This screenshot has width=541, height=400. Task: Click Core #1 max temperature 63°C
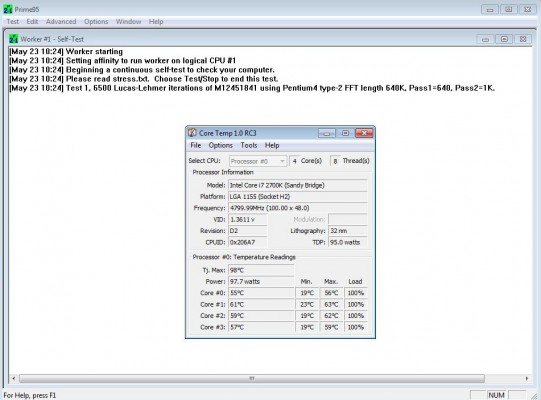[331, 304]
